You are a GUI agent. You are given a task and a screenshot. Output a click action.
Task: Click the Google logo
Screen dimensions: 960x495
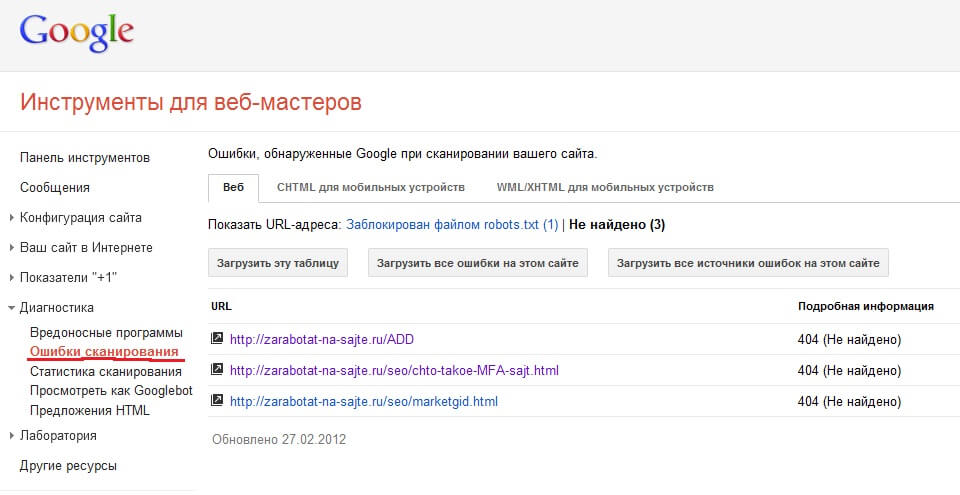click(77, 32)
